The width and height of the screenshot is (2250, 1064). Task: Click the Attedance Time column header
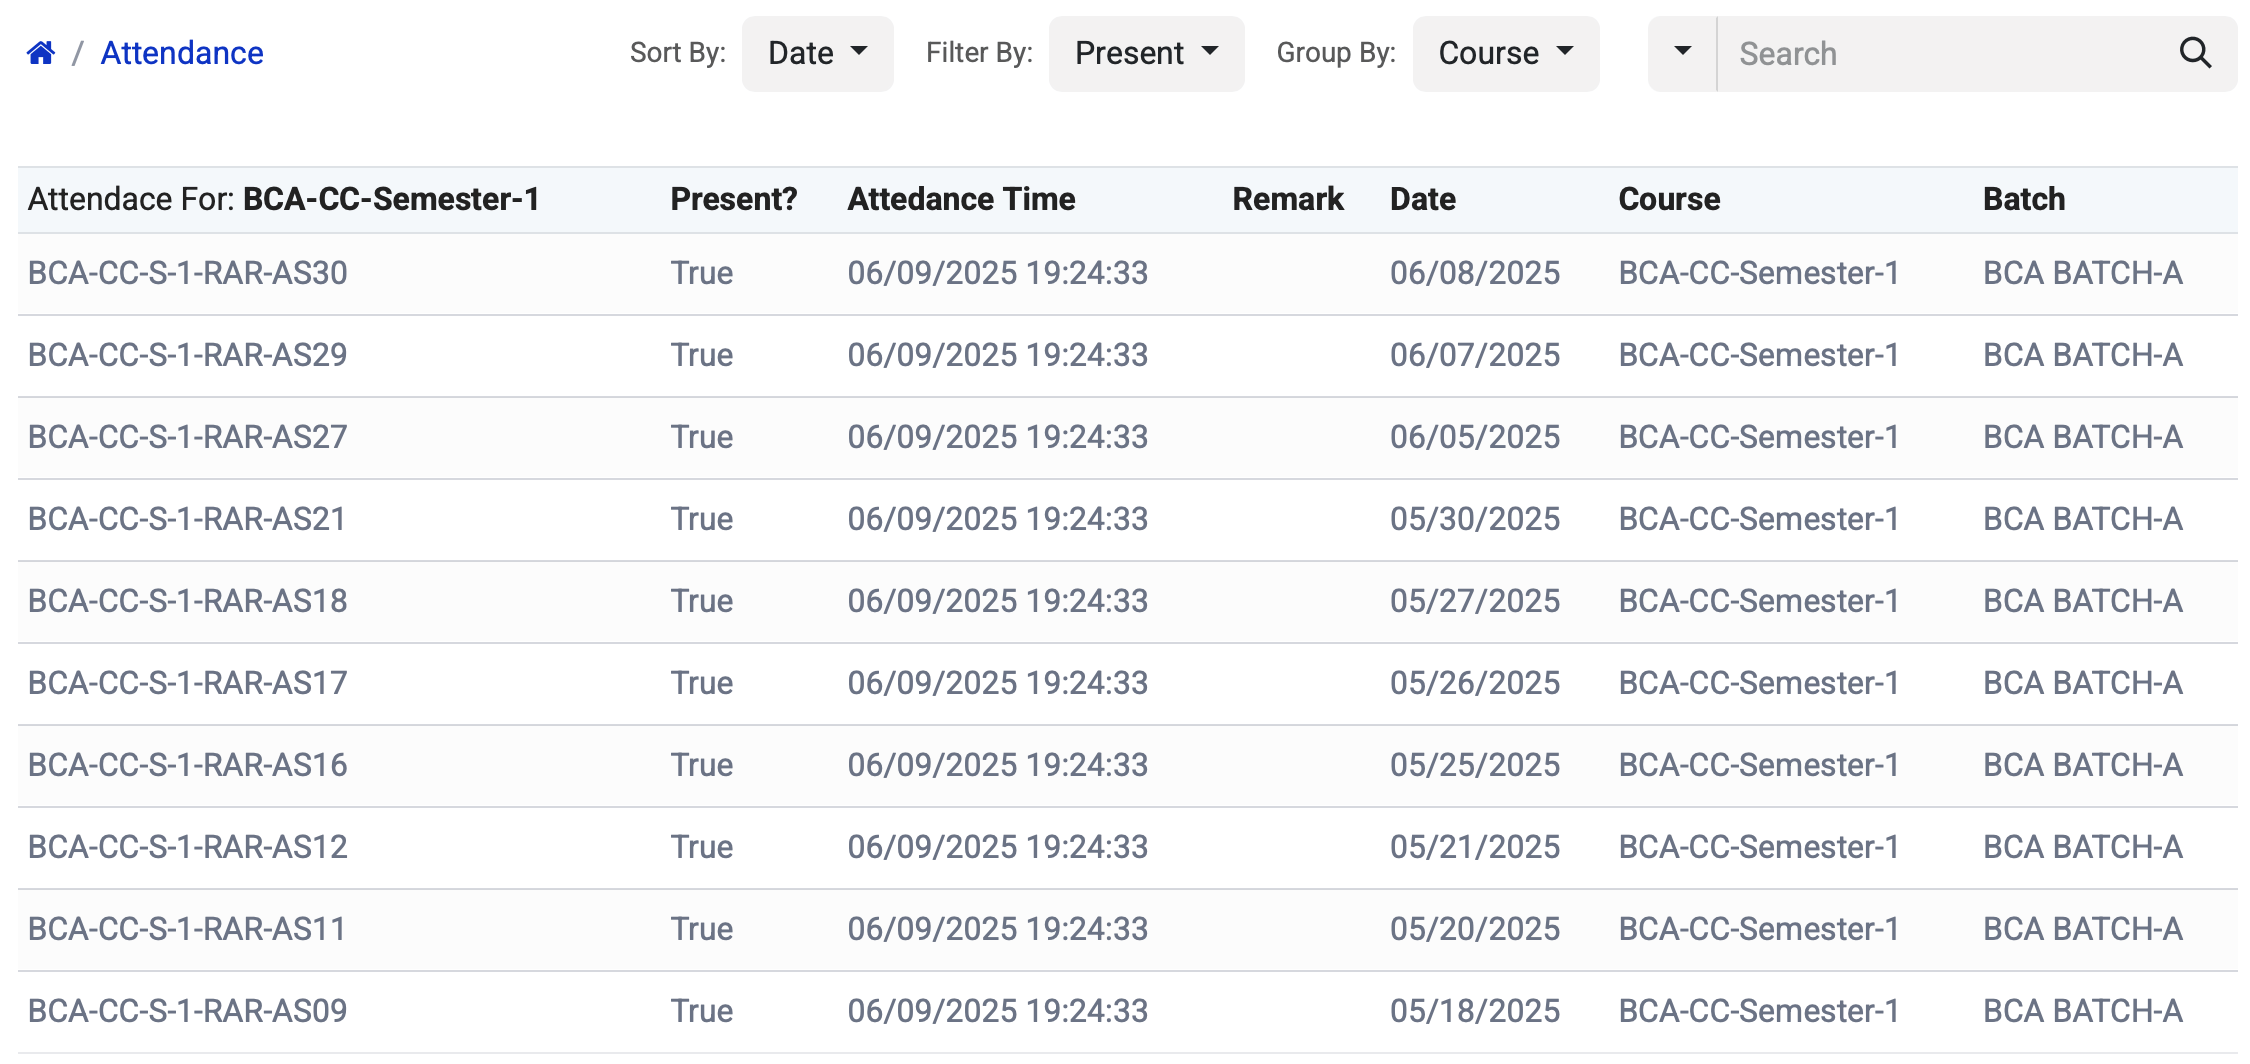[962, 199]
